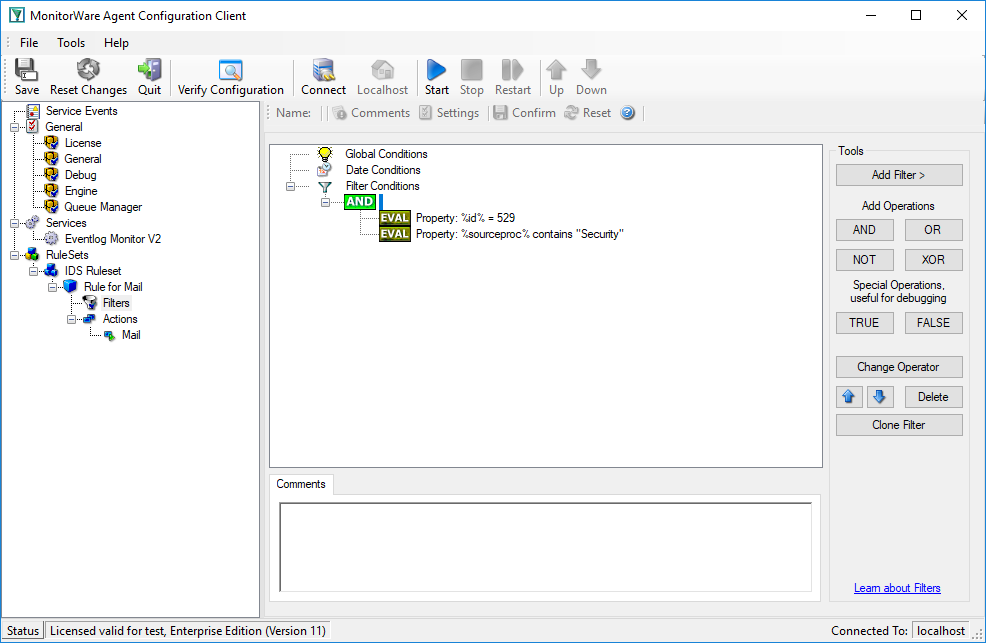Open the Tools menu
The width and height of the screenshot is (986, 643).
tap(71, 43)
